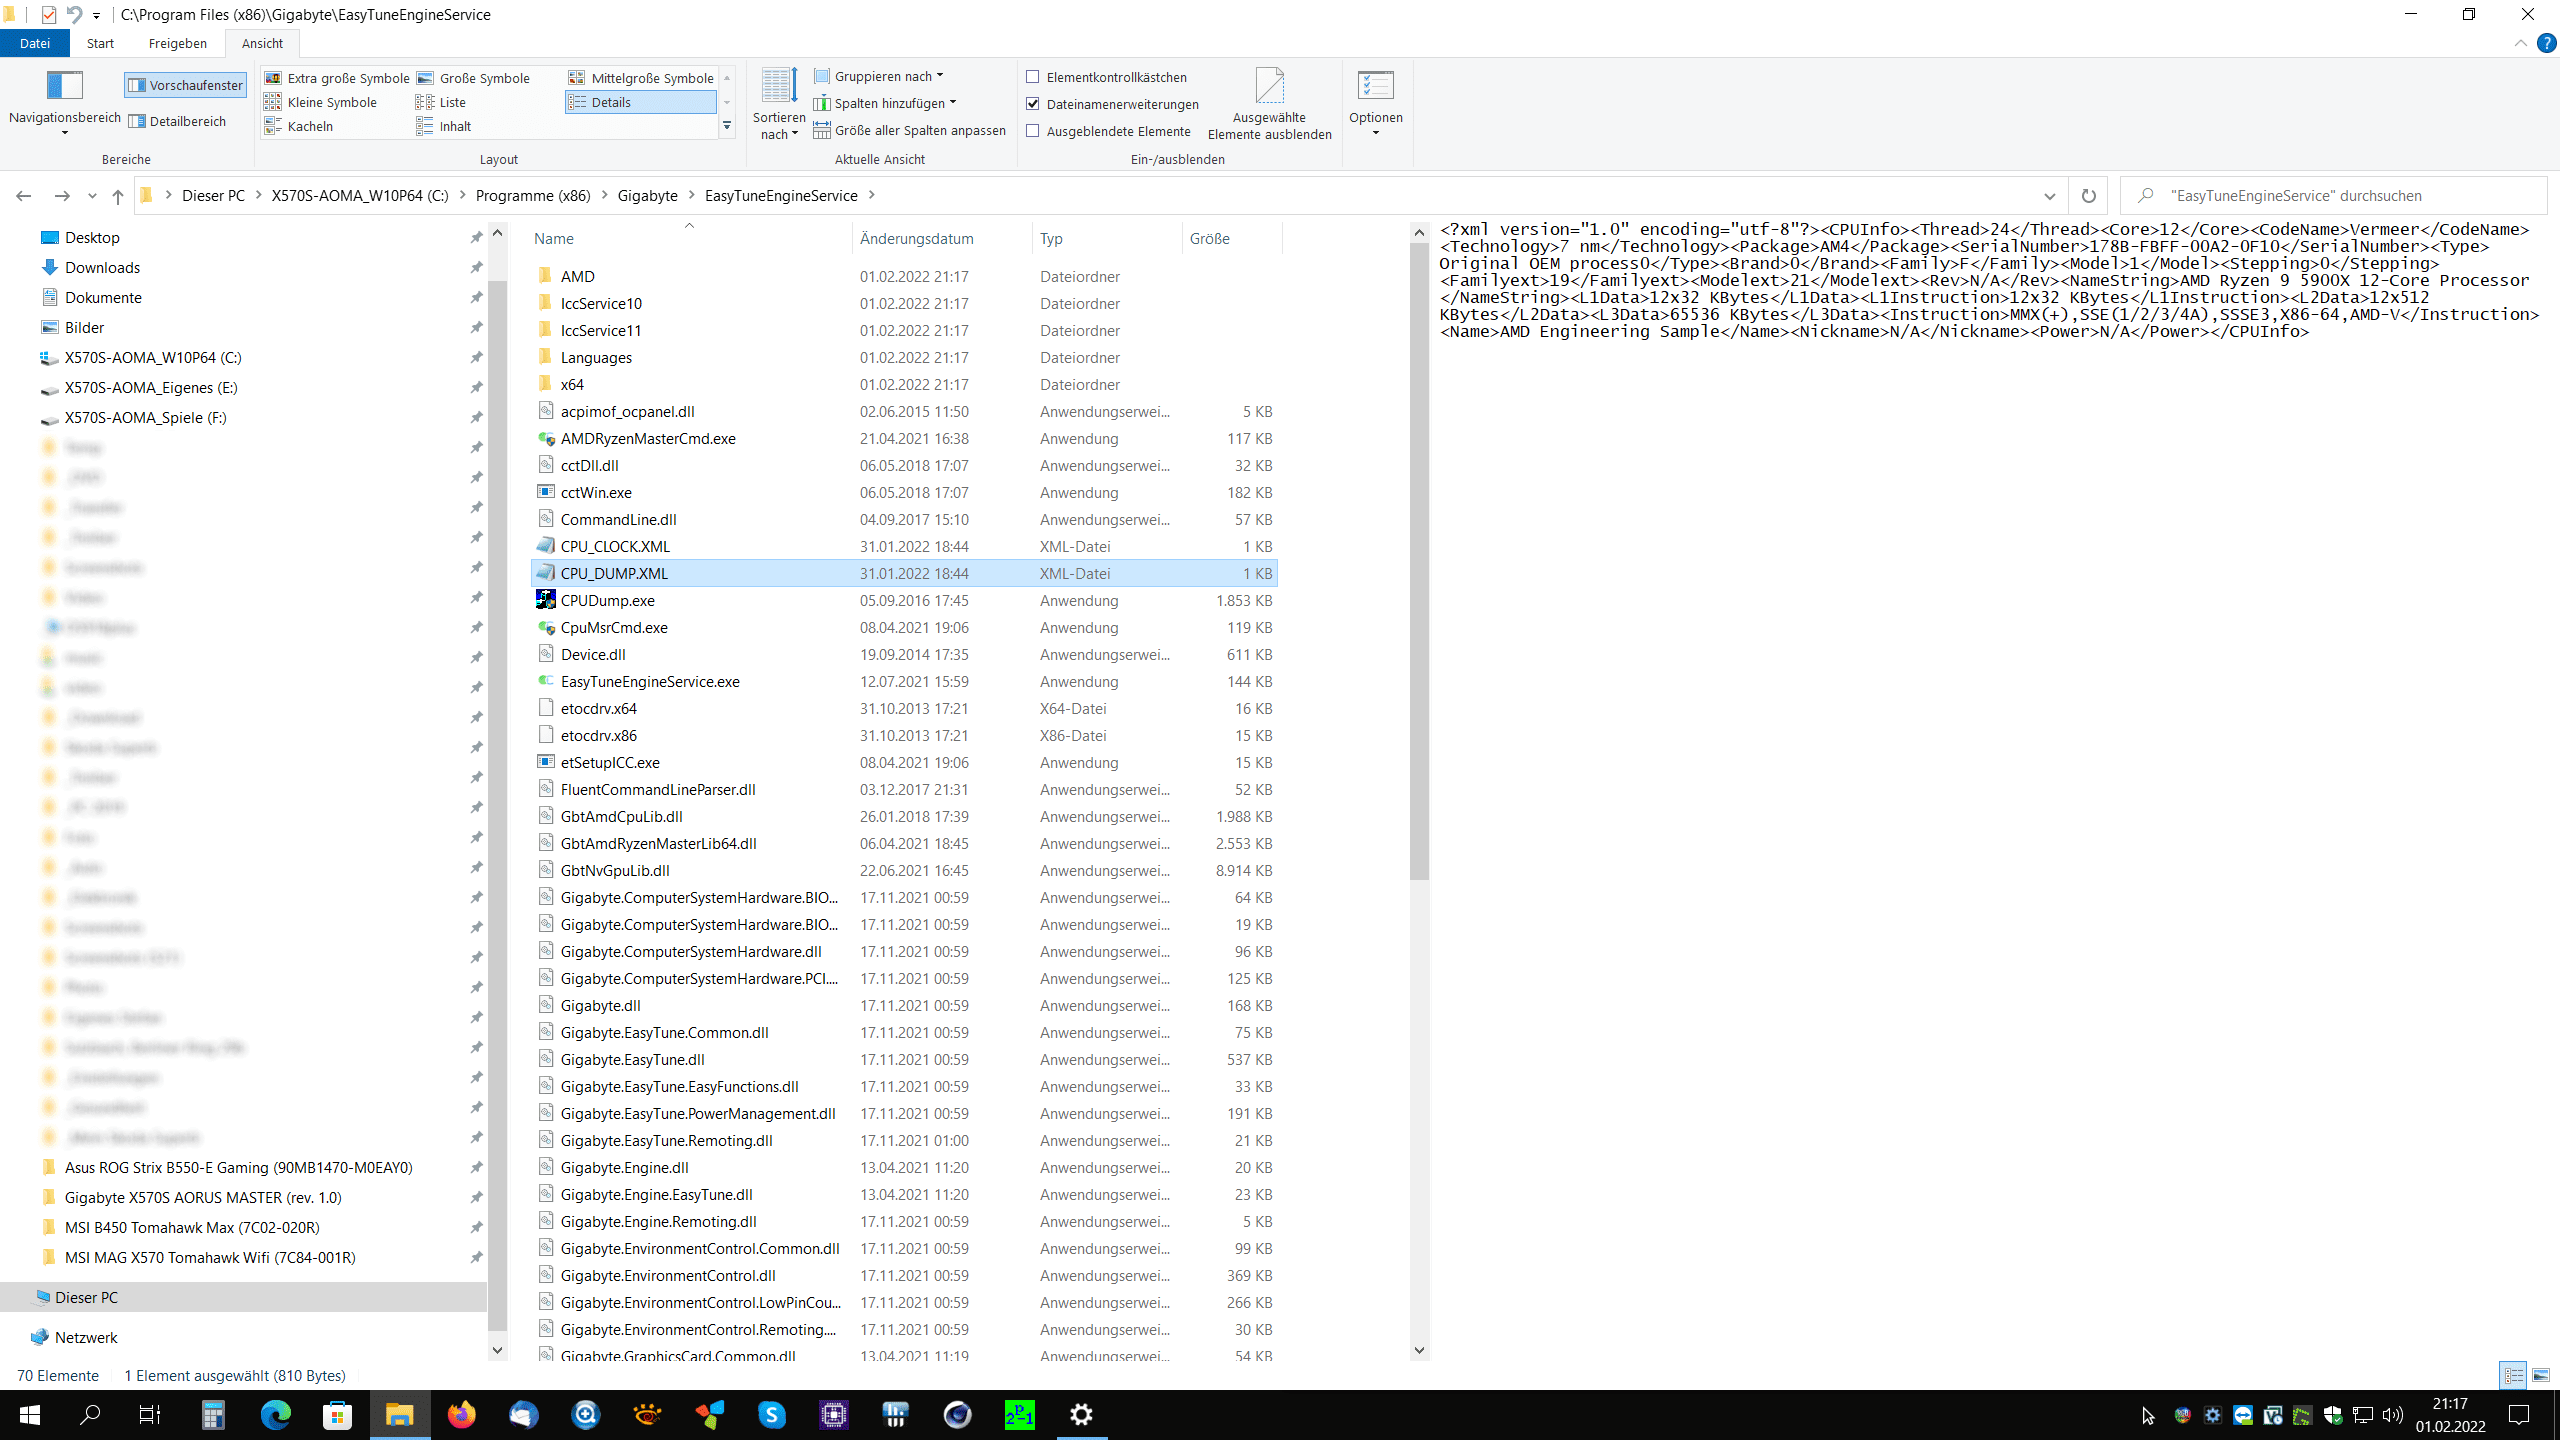Sort by Änderungsdatum column header
2560x1440 pixels.
click(942, 238)
